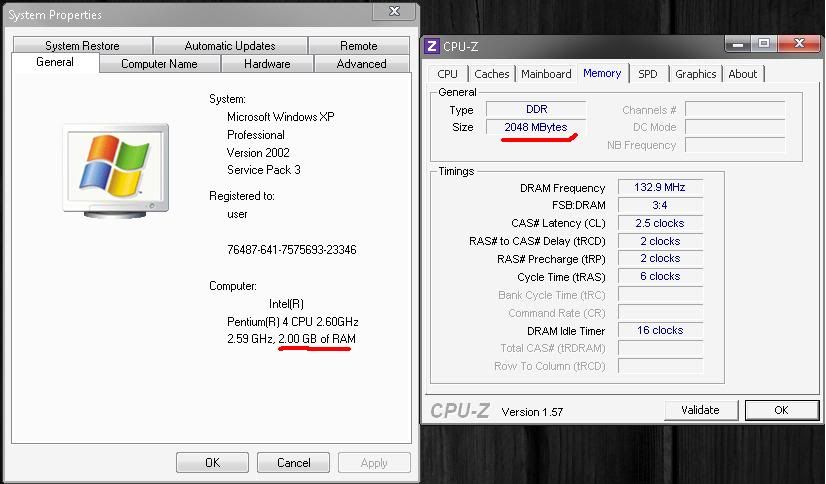Click the 'CAS# Latency (CL)' label
The width and height of the screenshot is (826, 484).
pos(558,223)
